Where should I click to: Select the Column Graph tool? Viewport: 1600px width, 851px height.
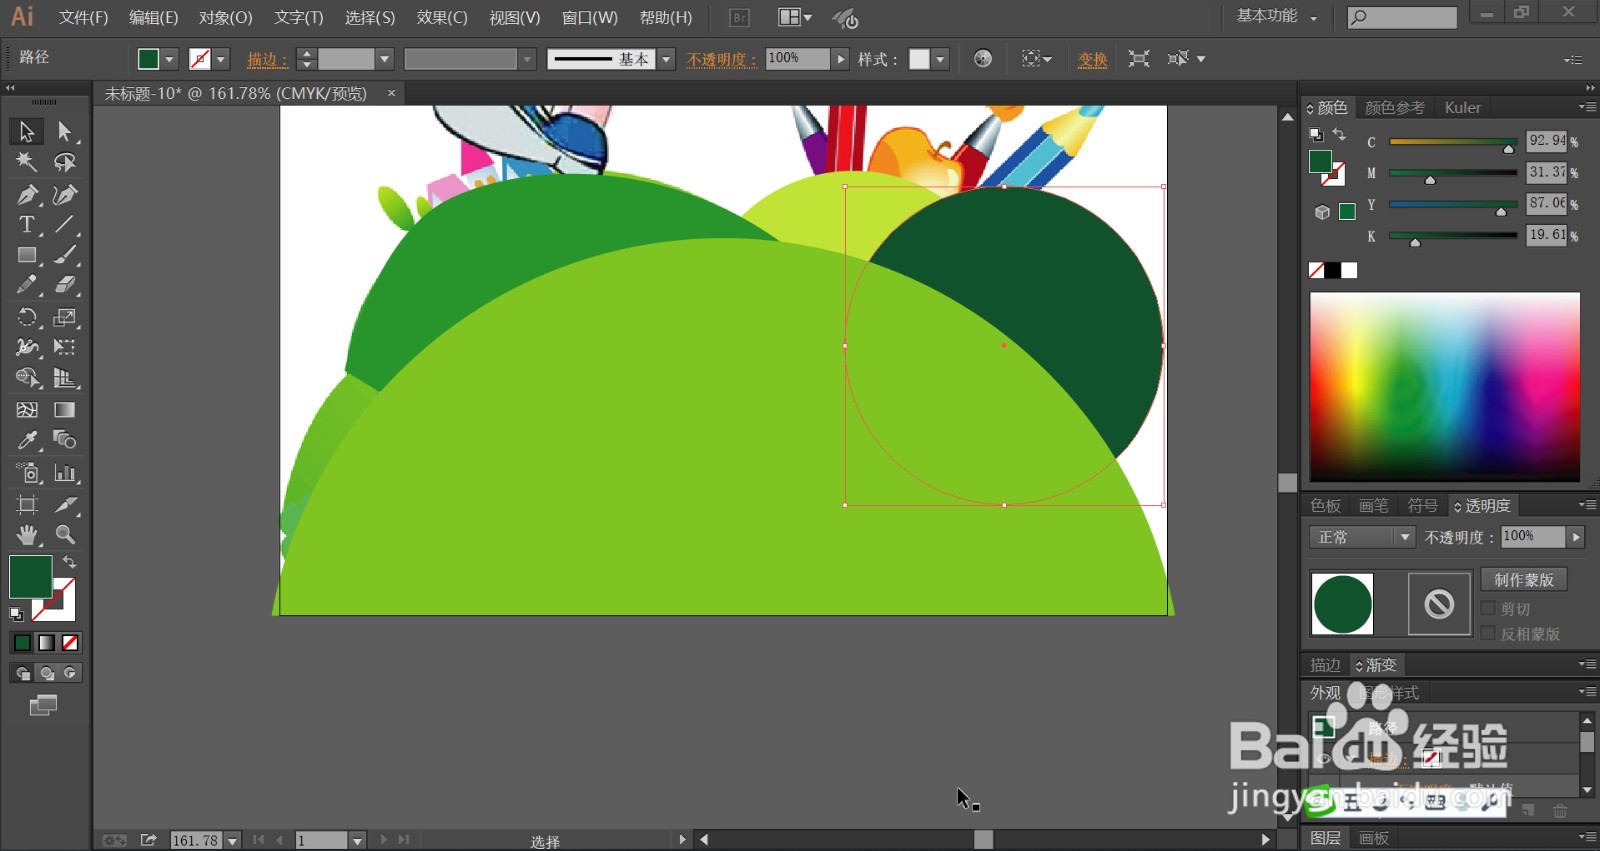(65, 473)
